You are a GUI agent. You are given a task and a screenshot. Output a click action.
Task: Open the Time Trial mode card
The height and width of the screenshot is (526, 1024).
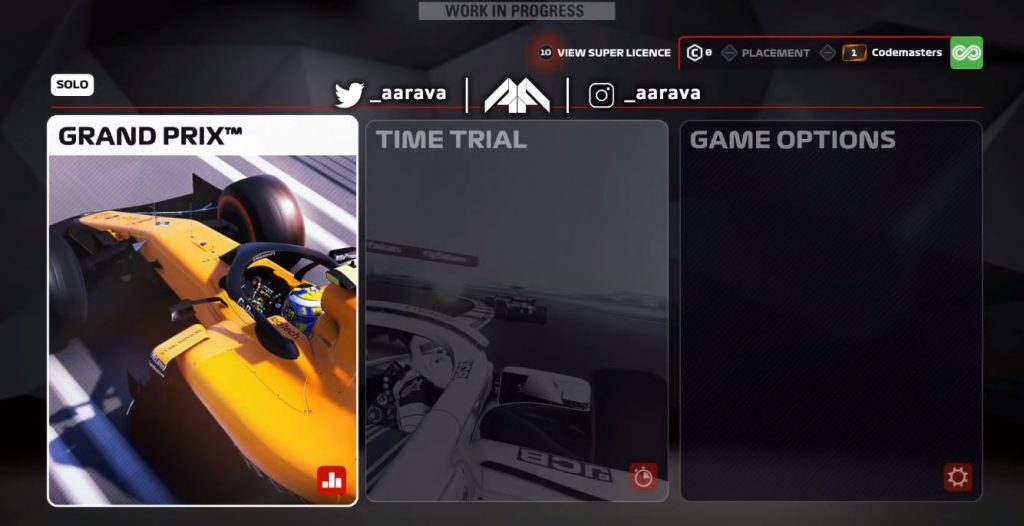click(517, 311)
